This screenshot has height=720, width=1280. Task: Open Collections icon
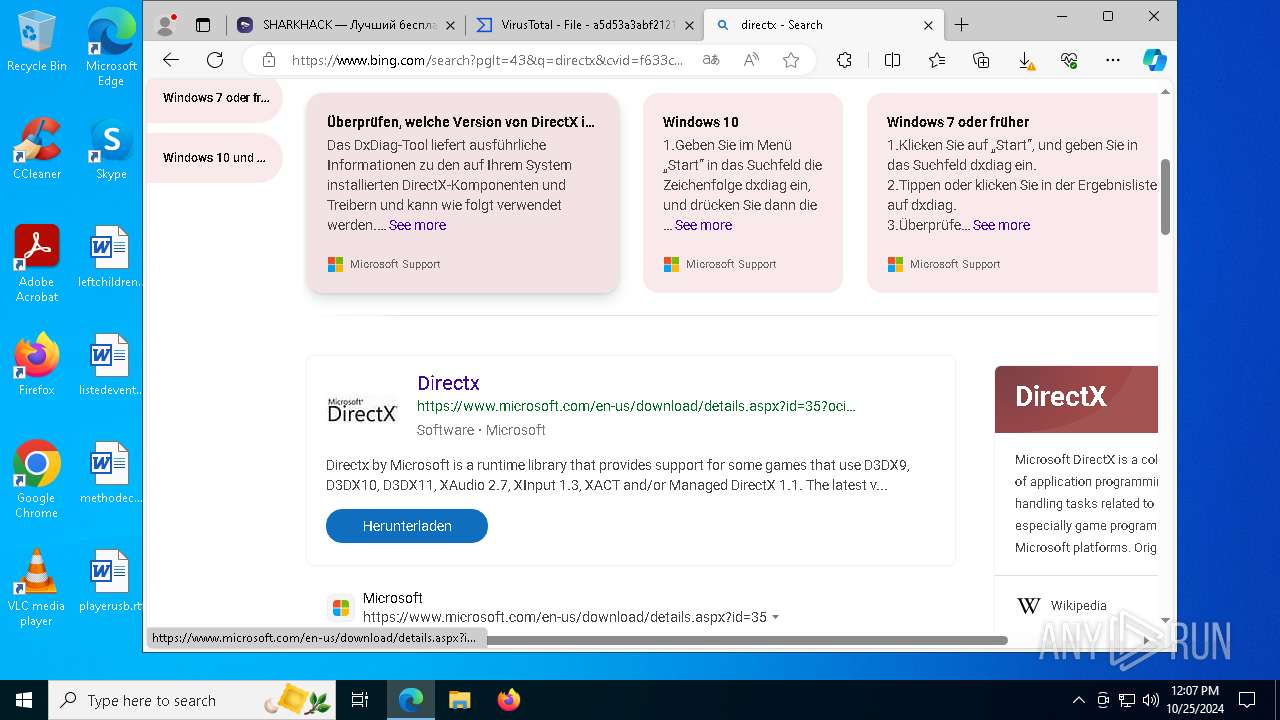981,60
